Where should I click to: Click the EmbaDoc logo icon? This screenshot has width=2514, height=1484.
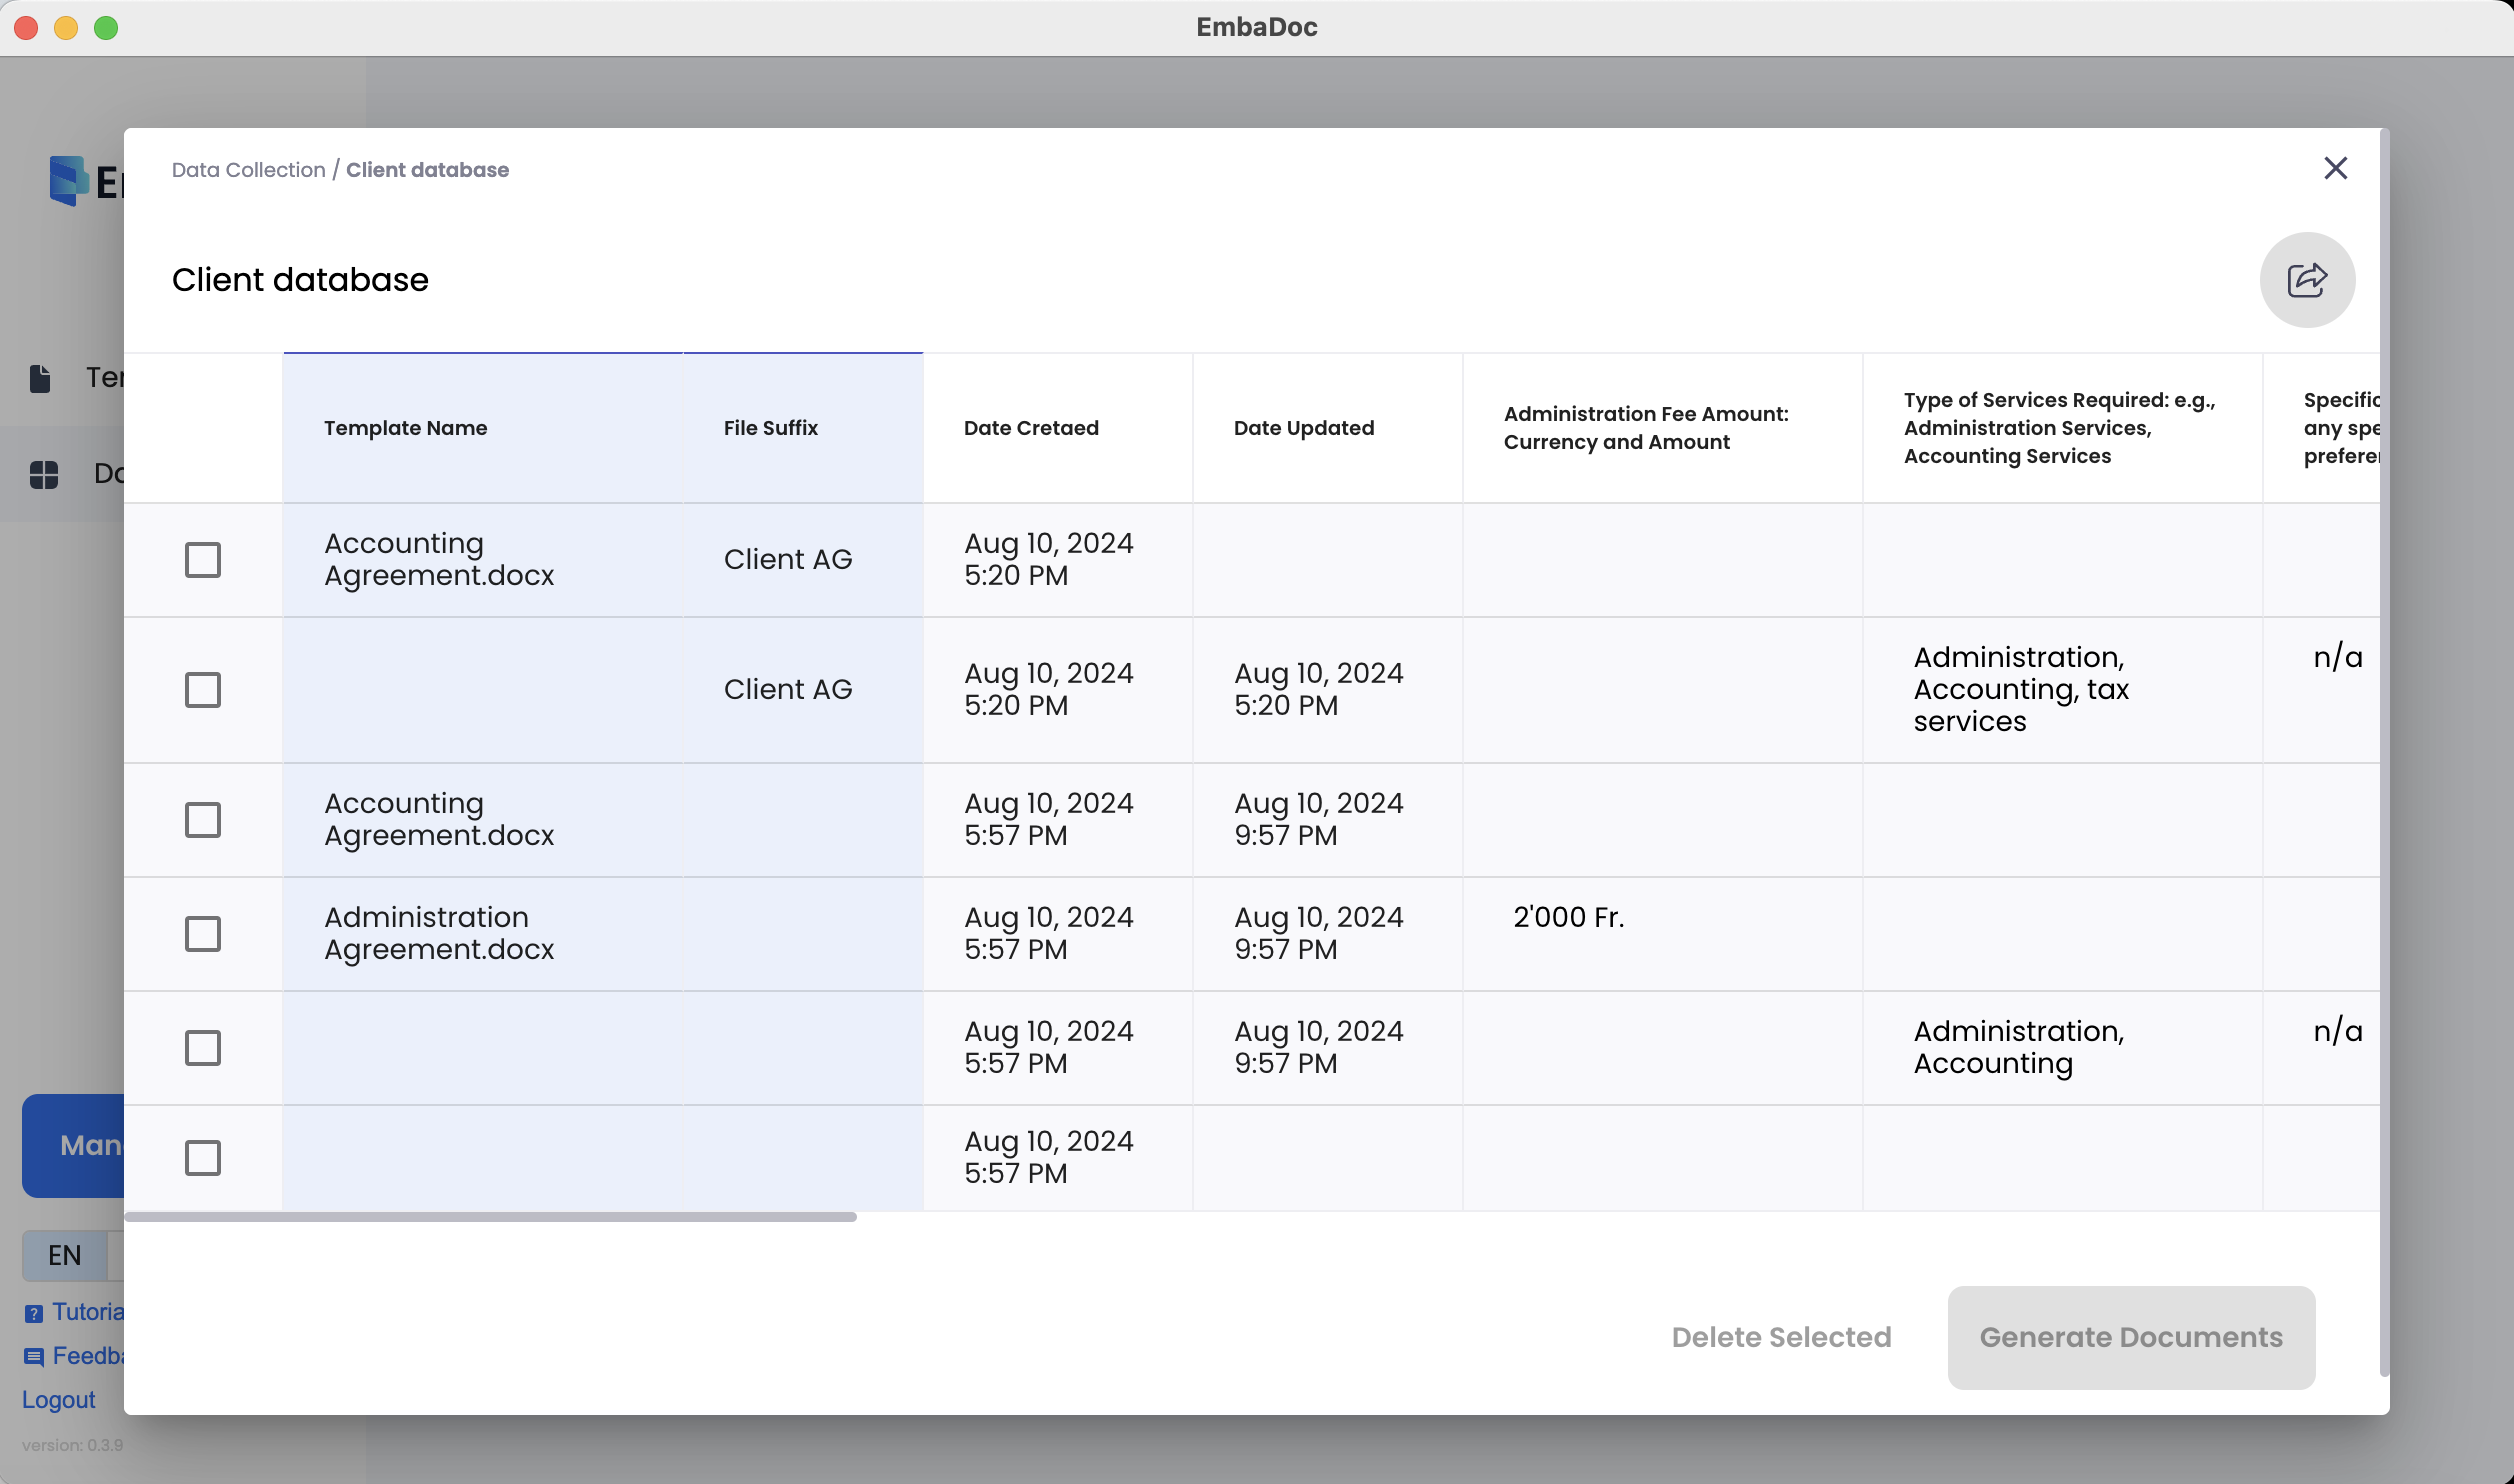pyautogui.click(x=69, y=181)
